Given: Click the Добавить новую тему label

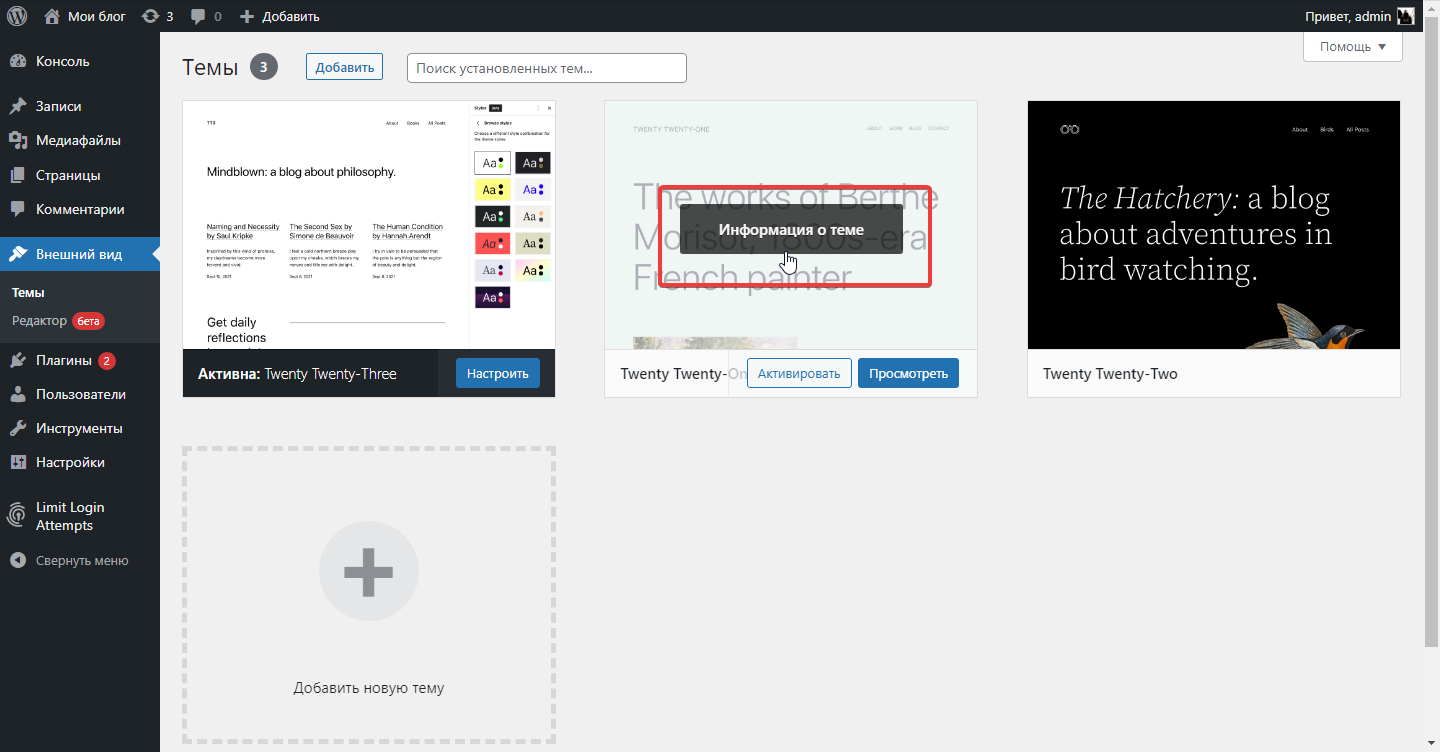Looking at the screenshot, I should tap(369, 688).
